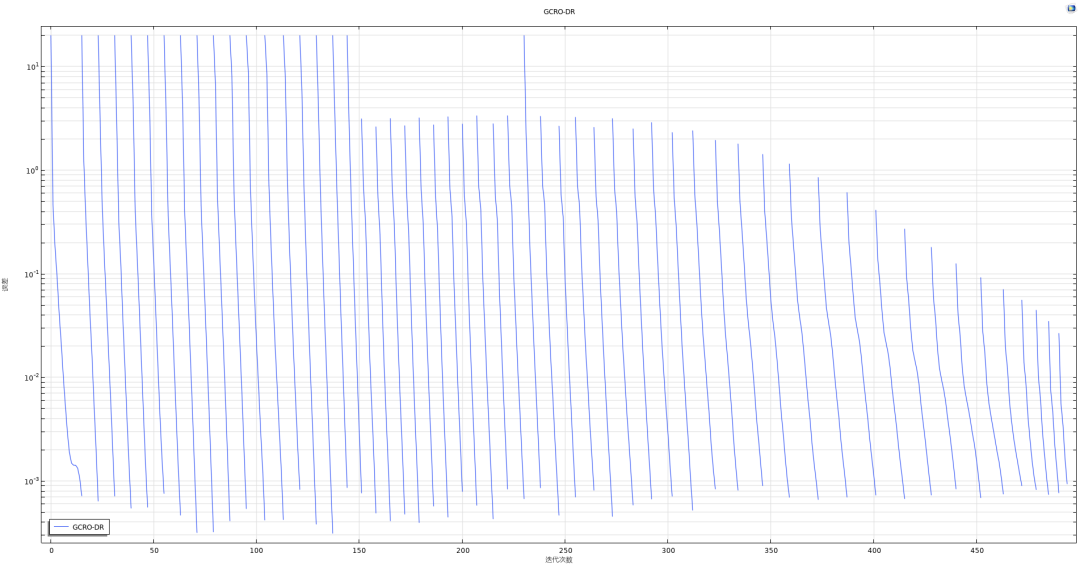Click the x-axis tick label 450
Screen dimensions: 1080x566
(977, 551)
